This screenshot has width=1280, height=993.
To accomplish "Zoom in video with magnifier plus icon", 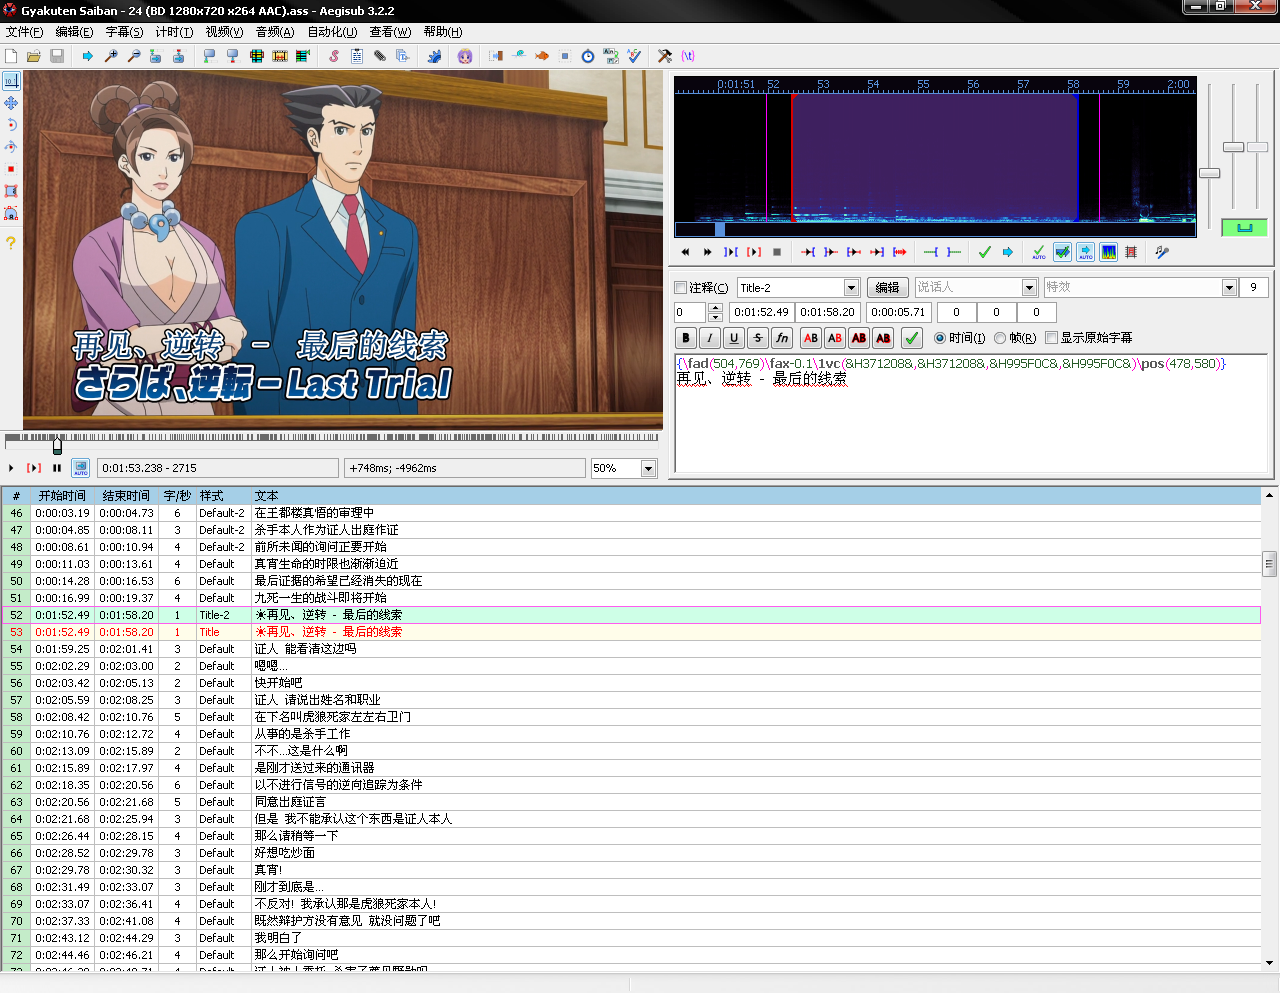I will (111, 56).
